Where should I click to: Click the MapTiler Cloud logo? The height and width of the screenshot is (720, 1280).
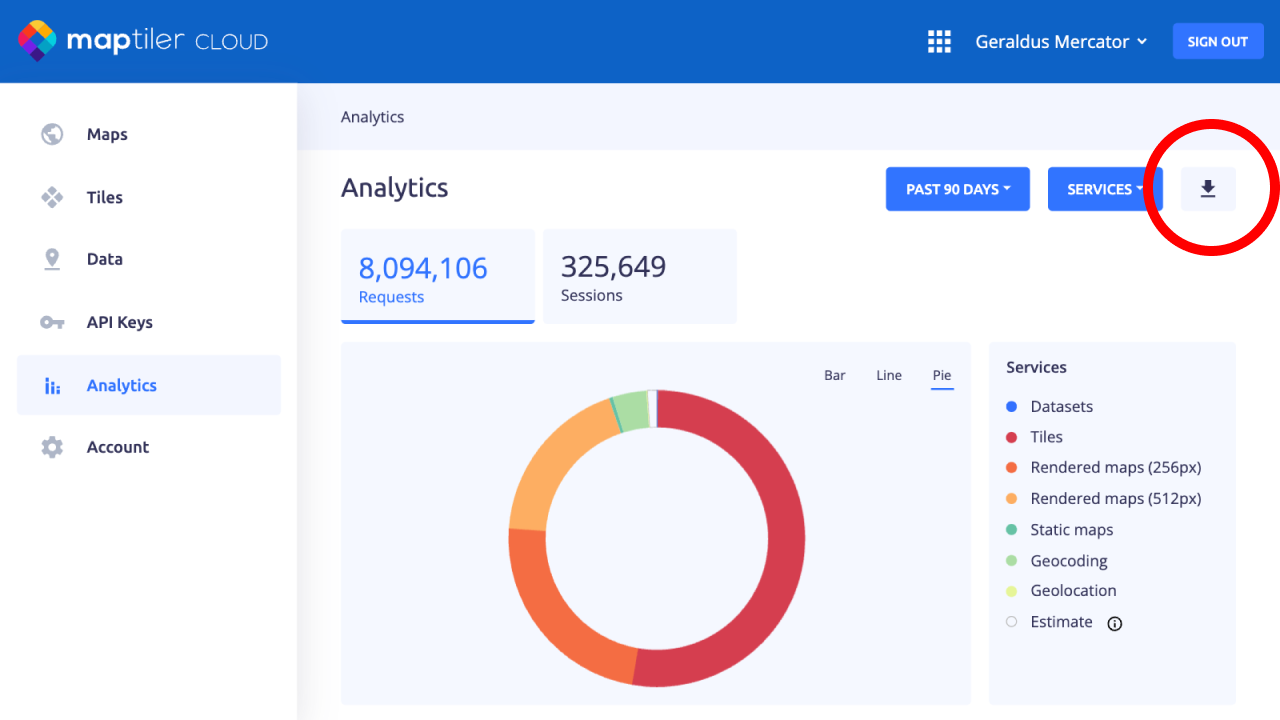(143, 41)
